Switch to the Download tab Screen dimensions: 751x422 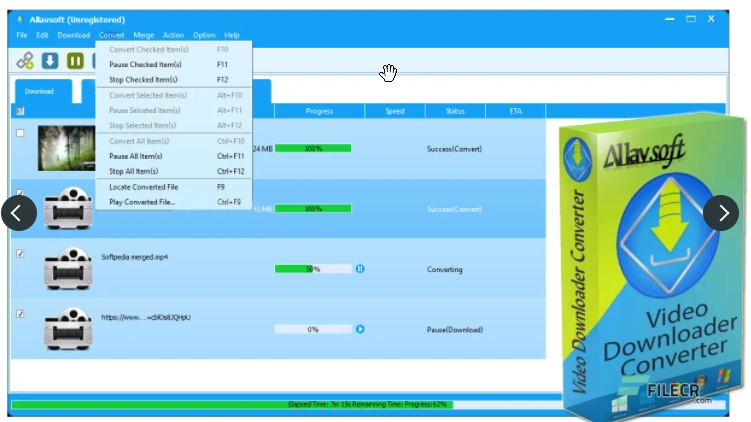[44, 91]
